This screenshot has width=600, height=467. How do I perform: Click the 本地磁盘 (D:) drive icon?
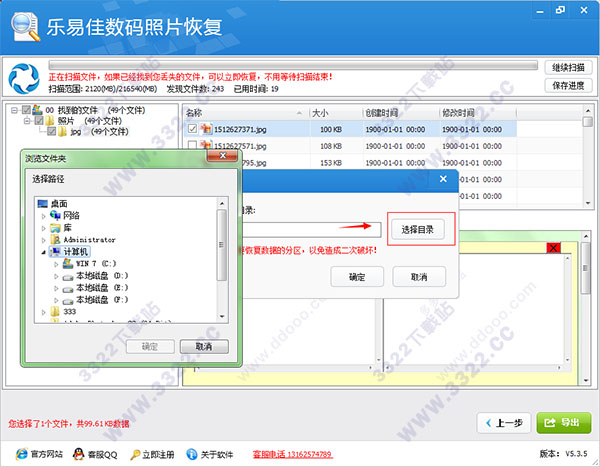(x=68, y=276)
